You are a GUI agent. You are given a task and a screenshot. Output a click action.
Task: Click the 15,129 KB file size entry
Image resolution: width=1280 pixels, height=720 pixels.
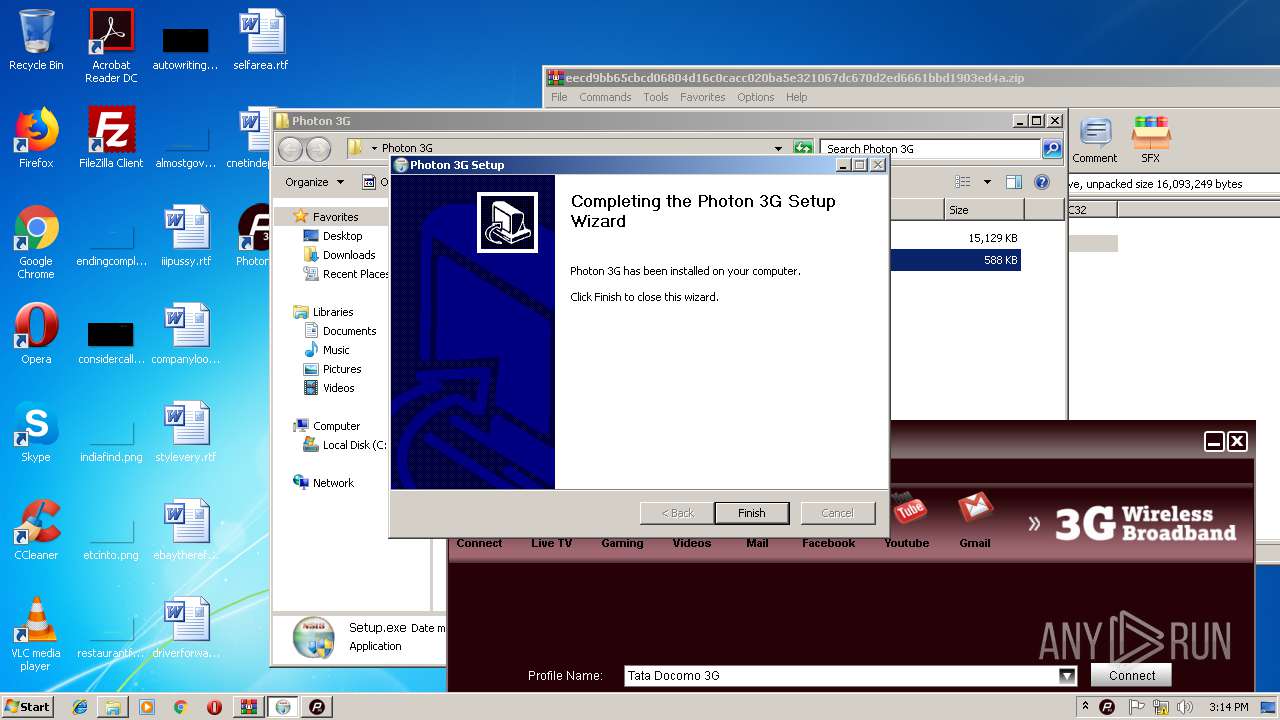coord(992,238)
